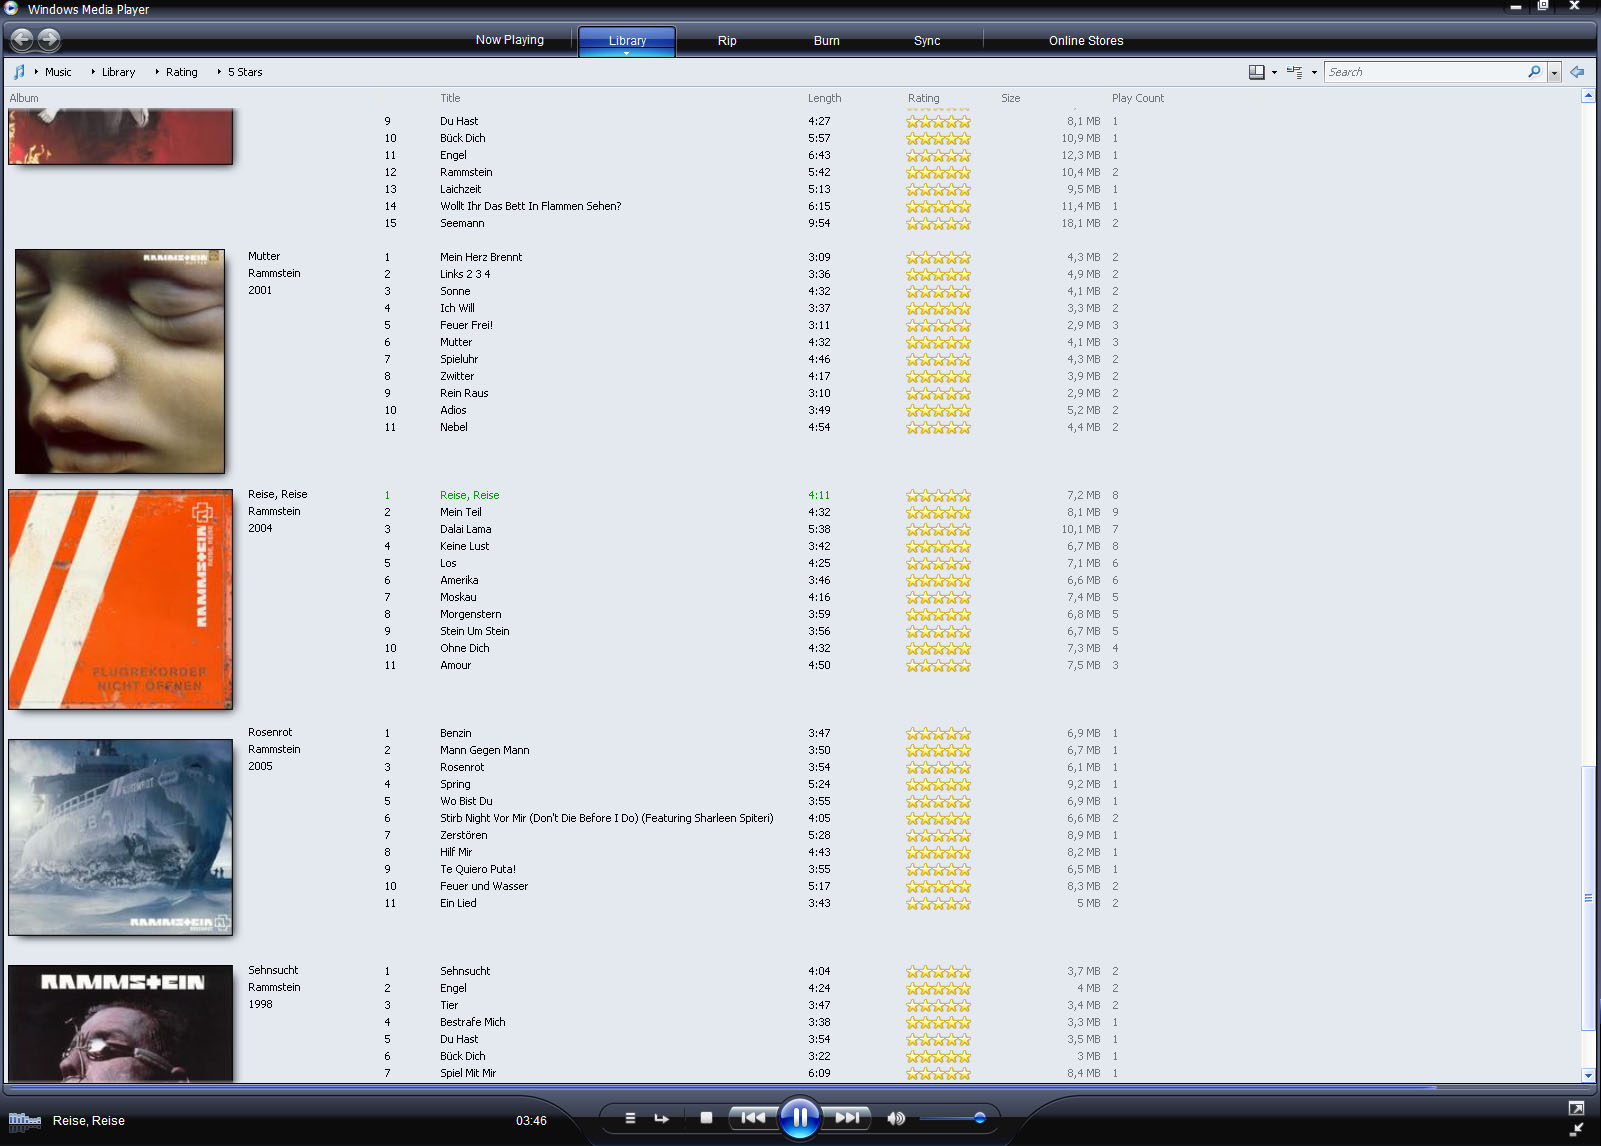
Task: Open the search box dropdown arrow
Action: pos(1554,72)
